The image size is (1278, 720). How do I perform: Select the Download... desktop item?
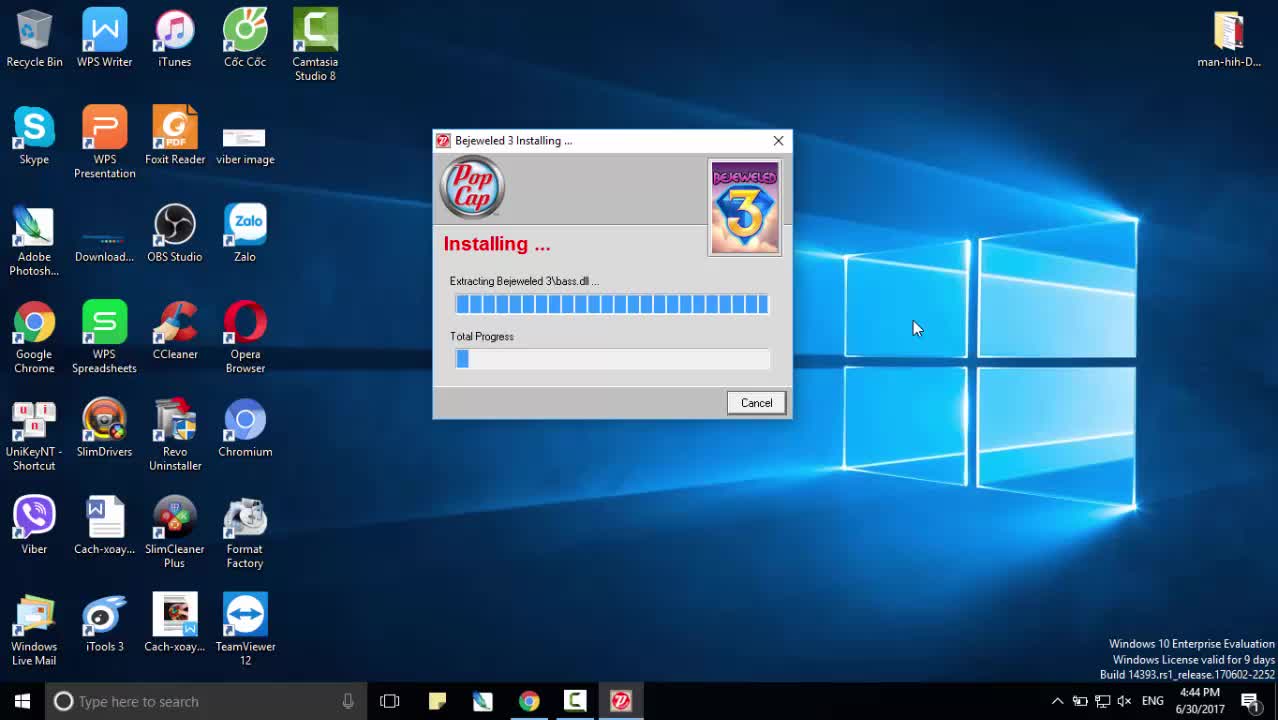tap(104, 246)
